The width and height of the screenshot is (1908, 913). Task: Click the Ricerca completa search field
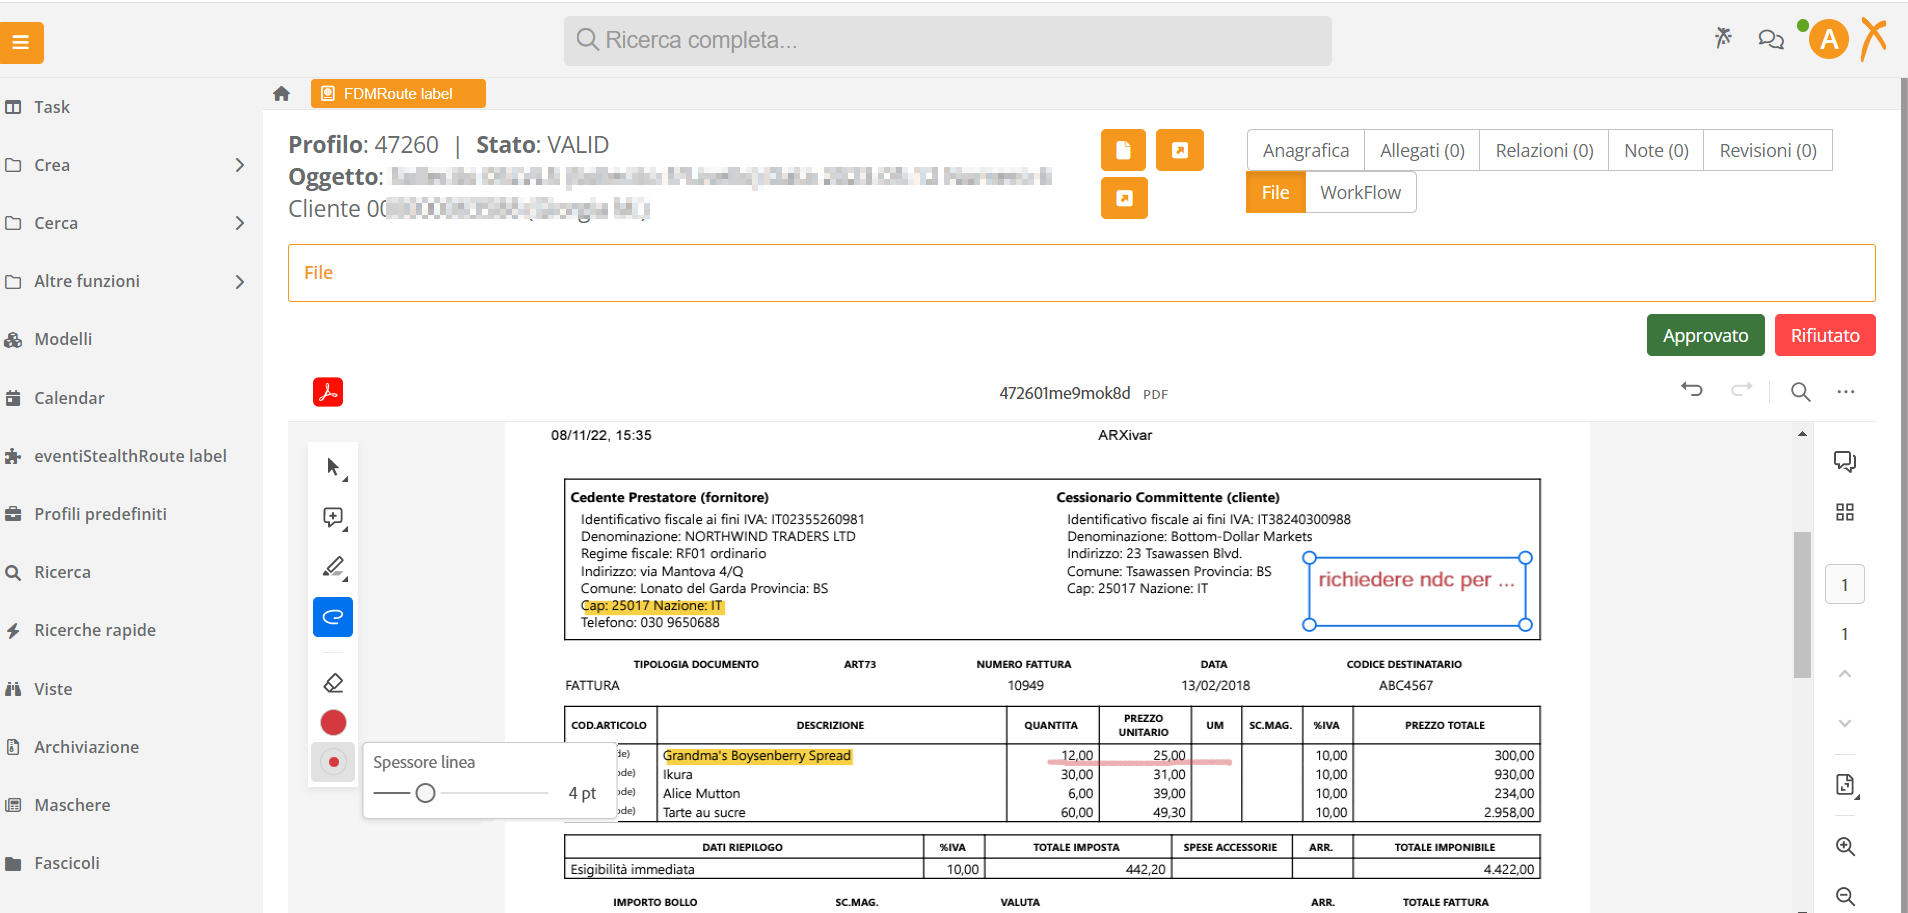point(947,40)
